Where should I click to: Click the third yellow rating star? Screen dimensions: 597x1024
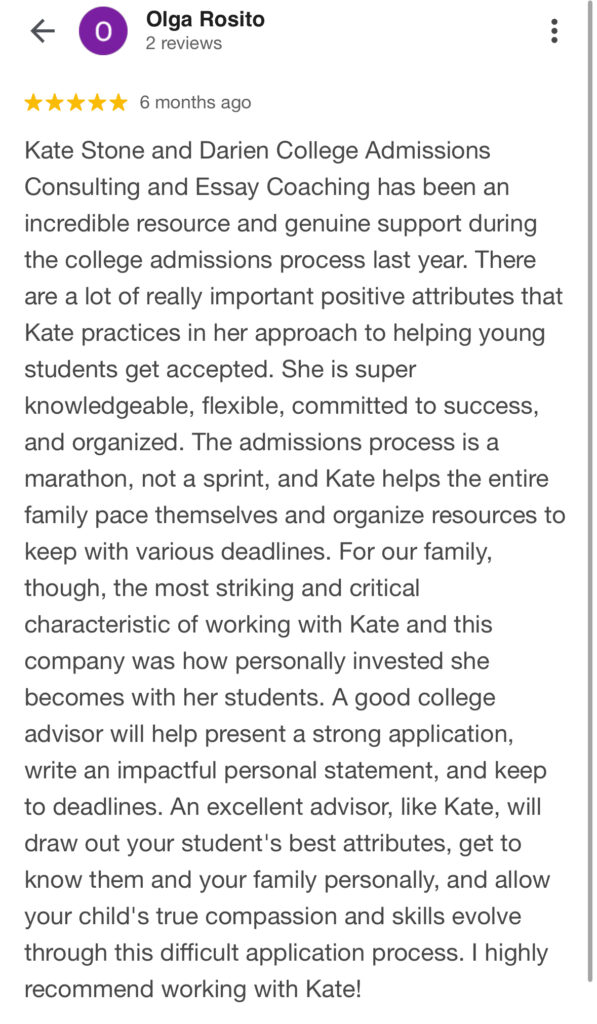(x=76, y=103)
